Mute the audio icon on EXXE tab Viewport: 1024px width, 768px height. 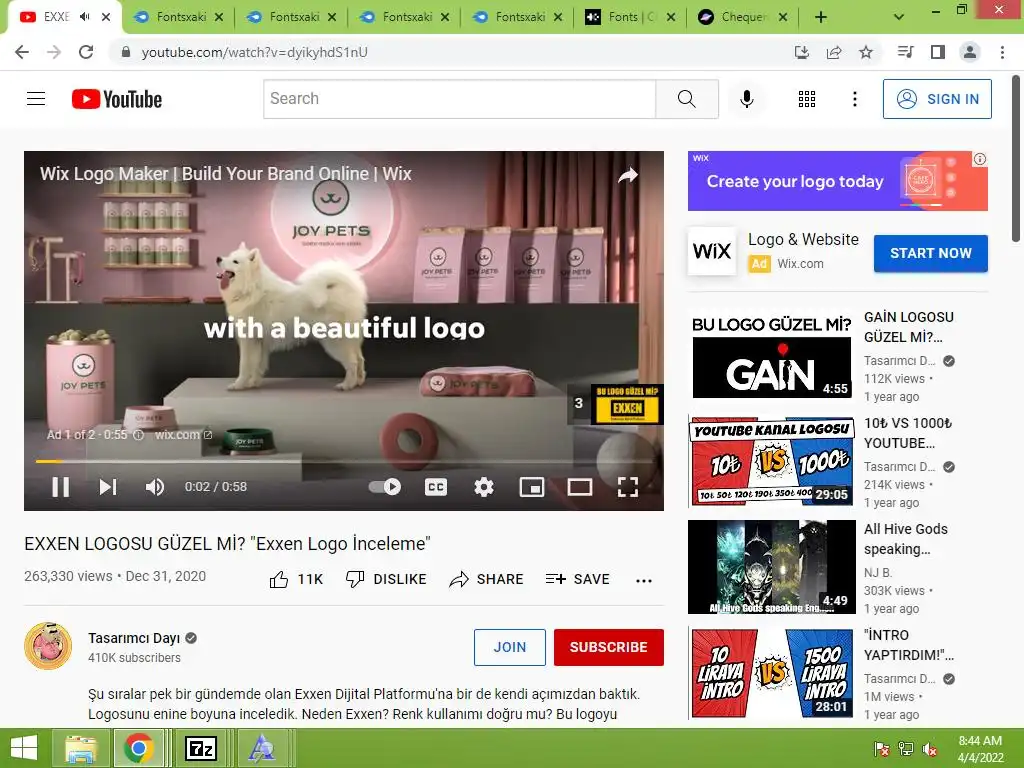[x=84, y=17]
